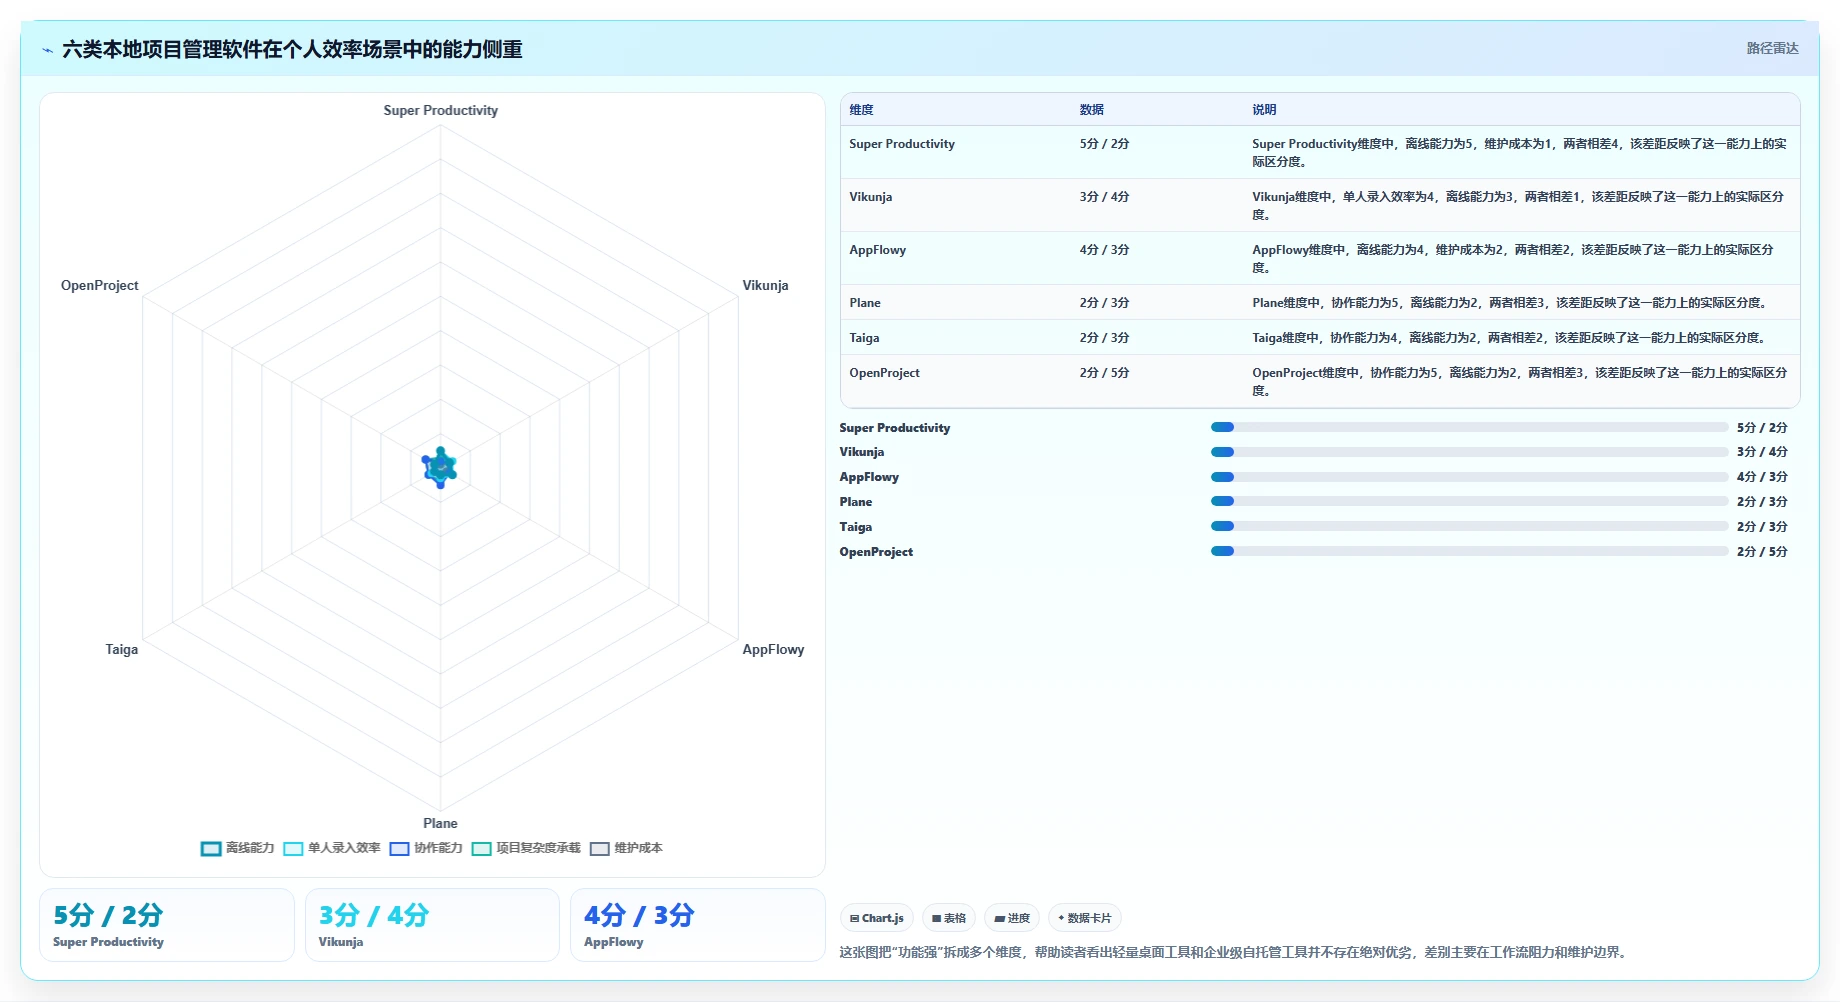Click the Plane description text in table

pyautogui.click(x=1510, y=303)
